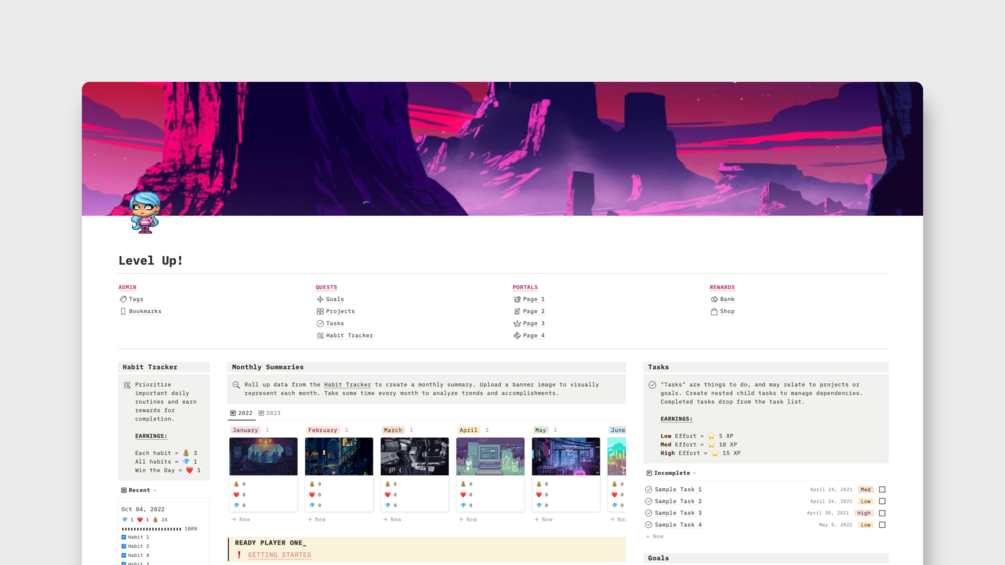Open the April summary card image
This screenshot has height=565, width=1005.
pyautogui.click(x=490, y=457)
